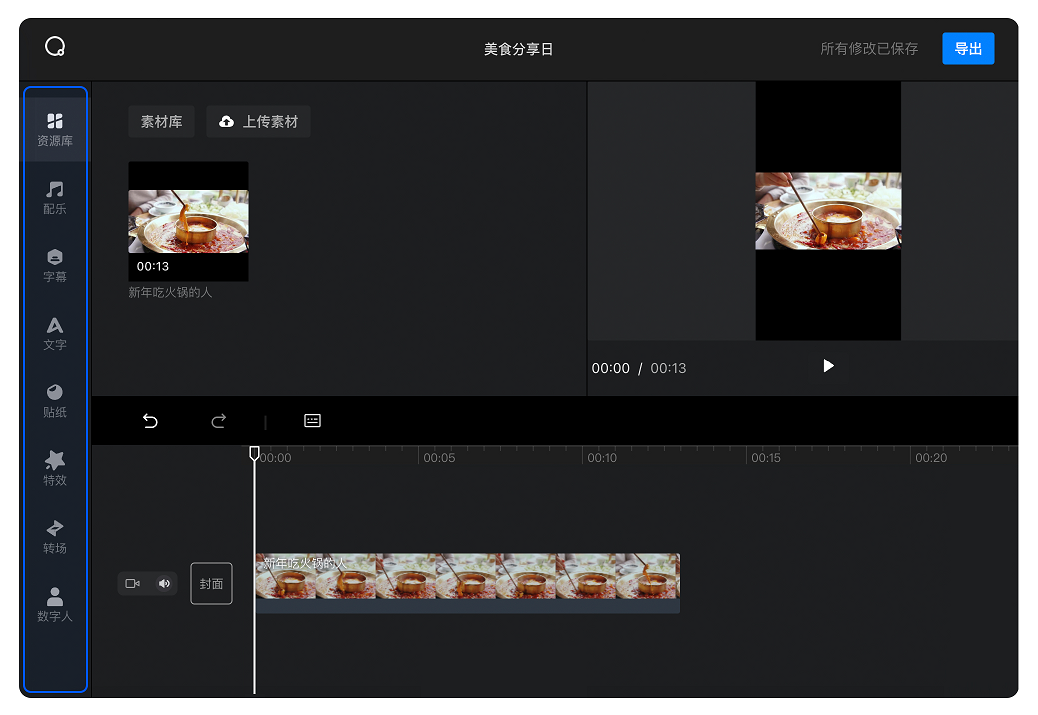1038x715 pixels.
Task: Open the 素材库 material library tab
Action: pyautogui.click(x=162, y=122)
